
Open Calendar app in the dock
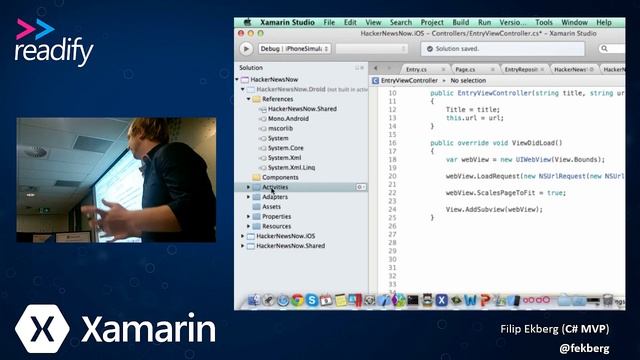(x=326, y=300)
